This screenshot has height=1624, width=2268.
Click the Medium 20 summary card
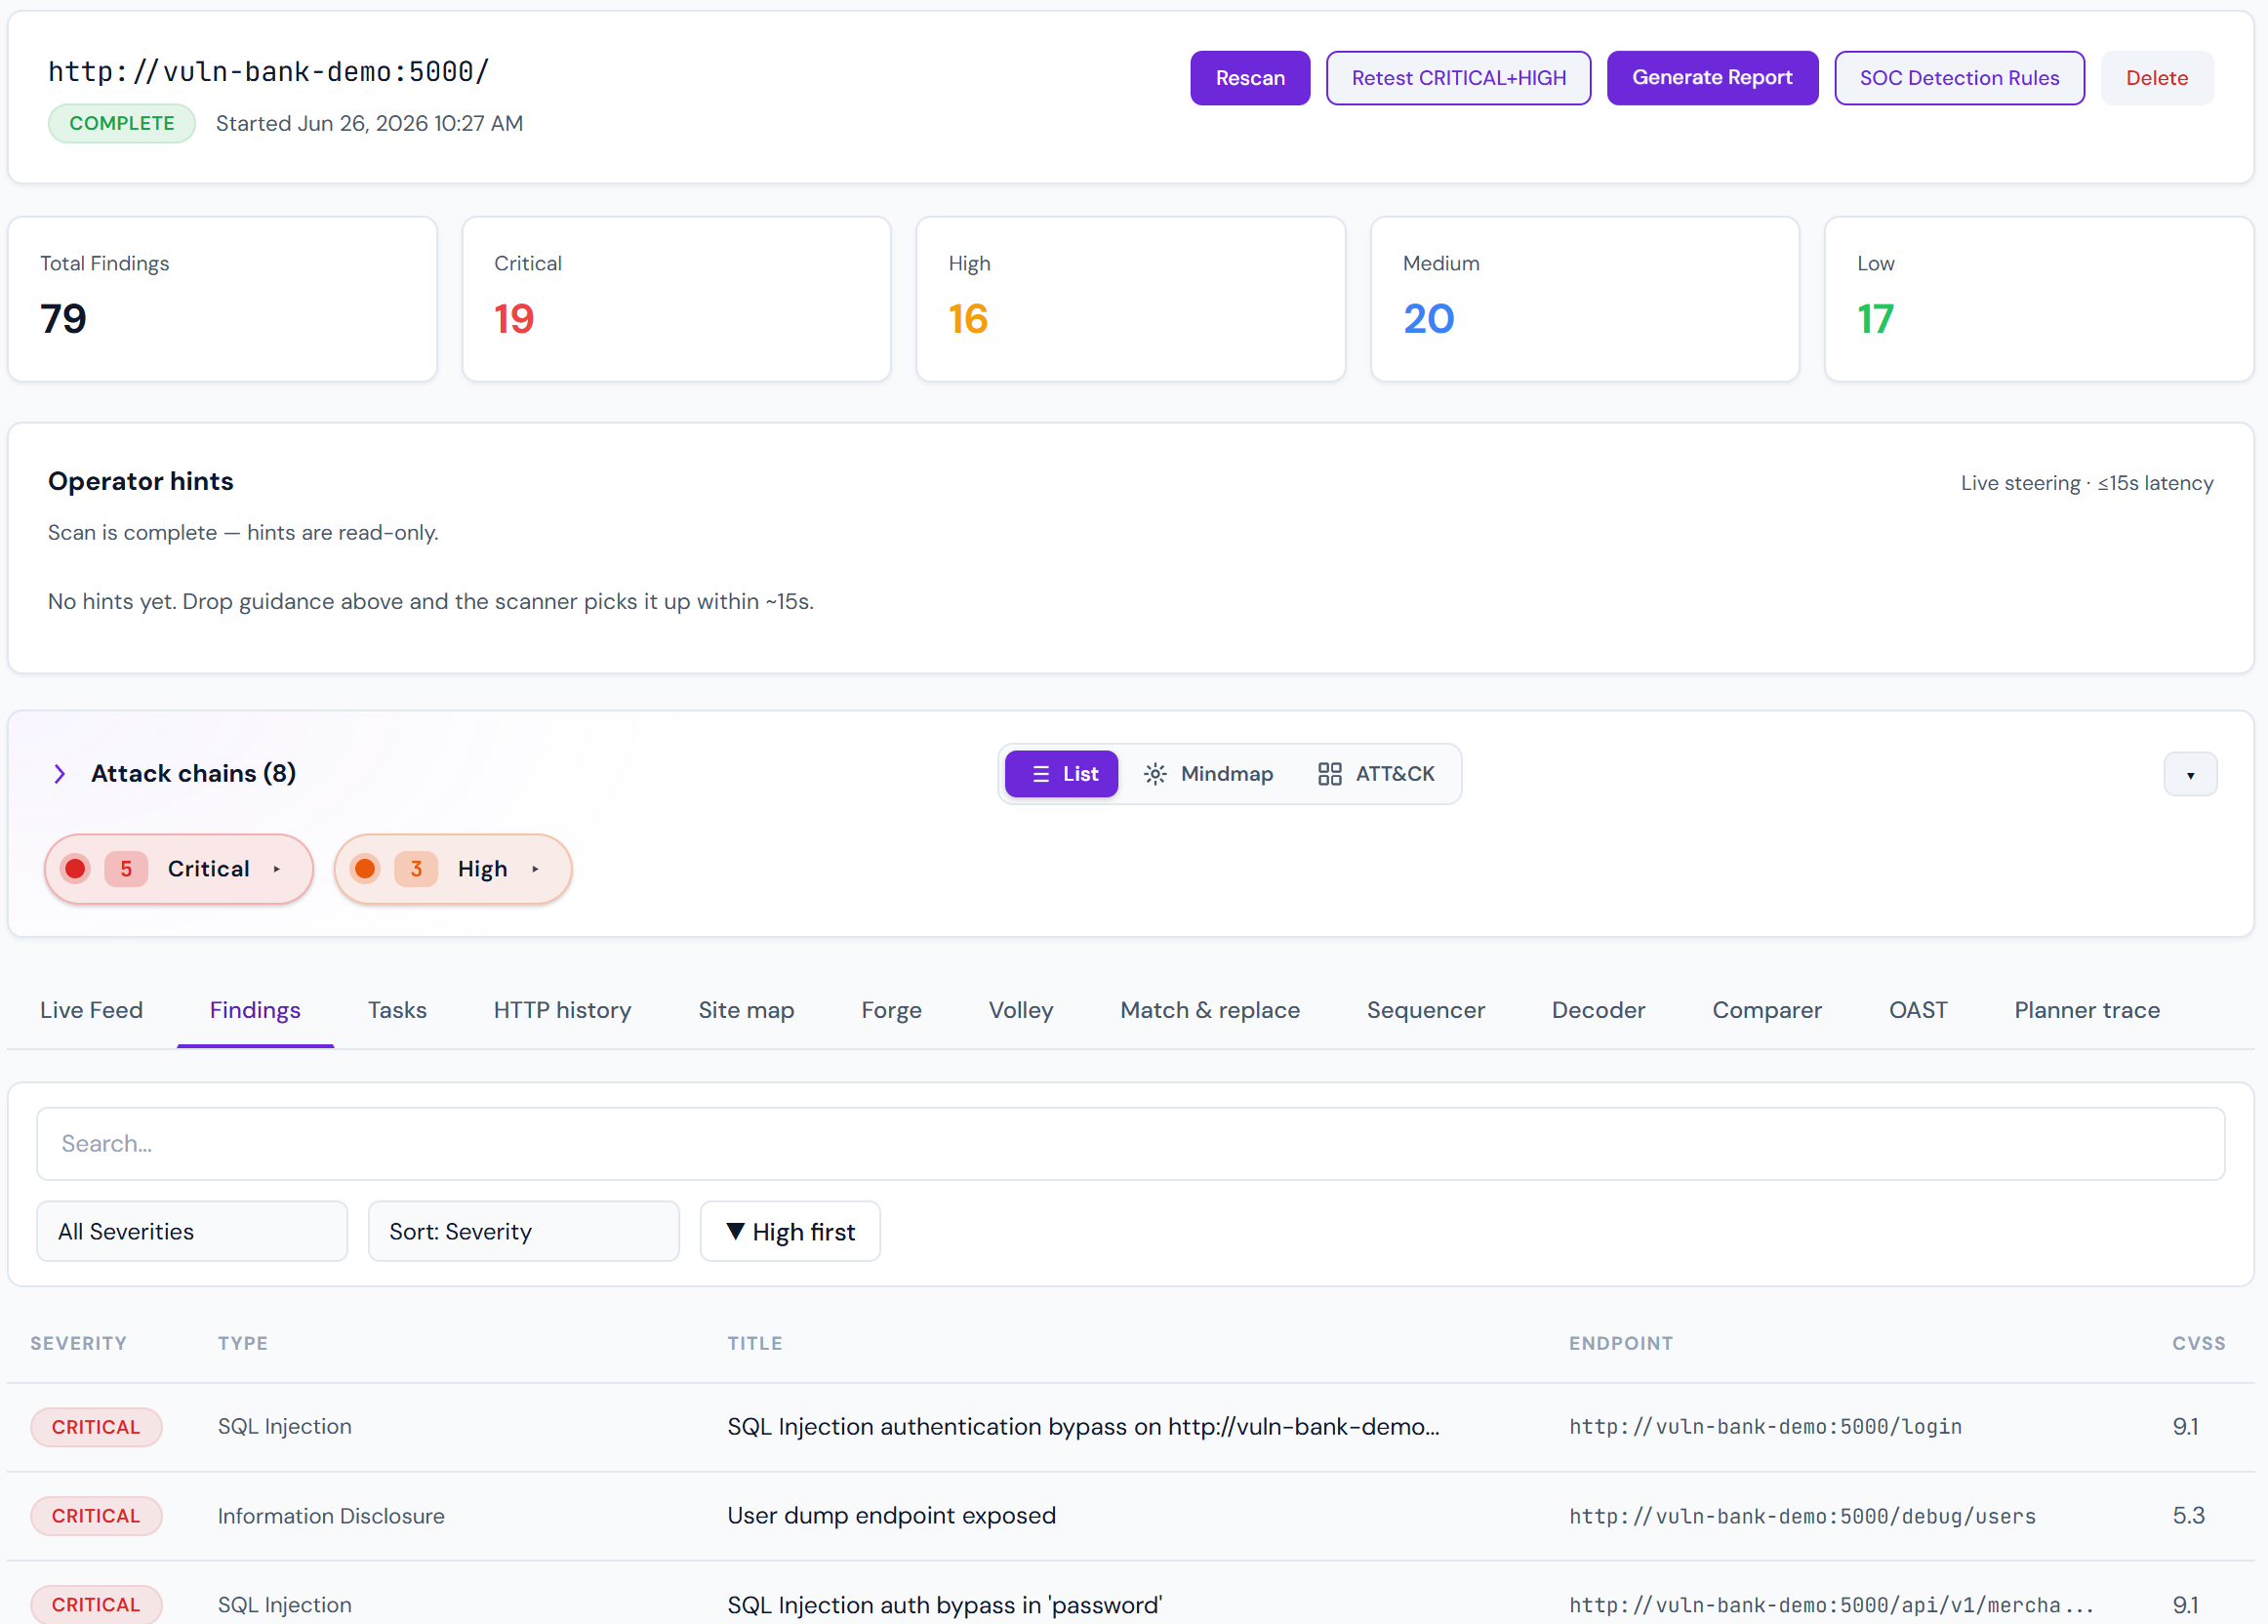pyautogui.click(x=1584, y=299)
